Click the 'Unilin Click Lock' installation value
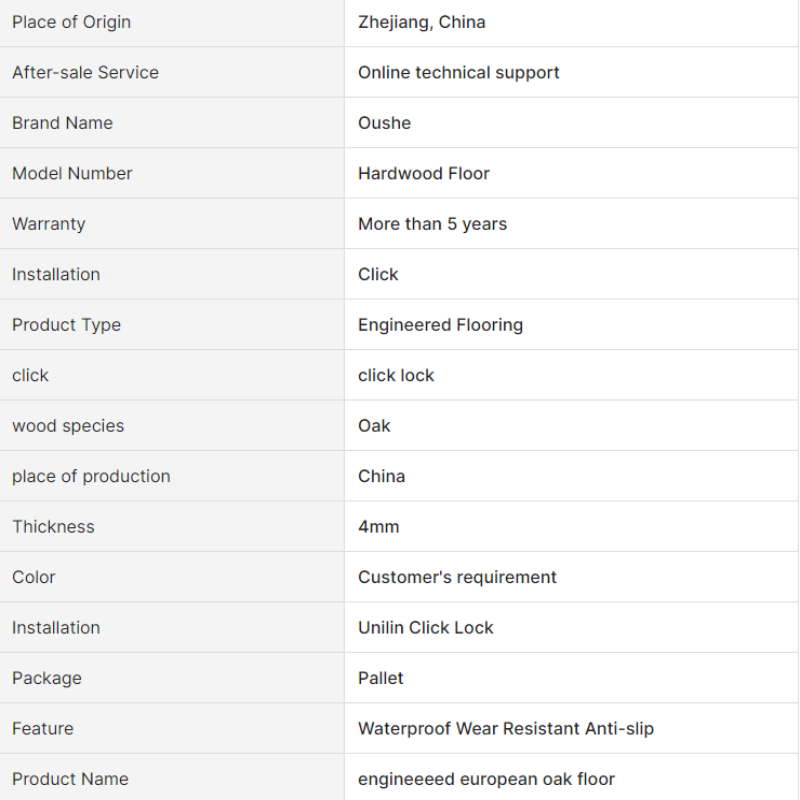This screenshot has width=800, height=800. (425, 628)
